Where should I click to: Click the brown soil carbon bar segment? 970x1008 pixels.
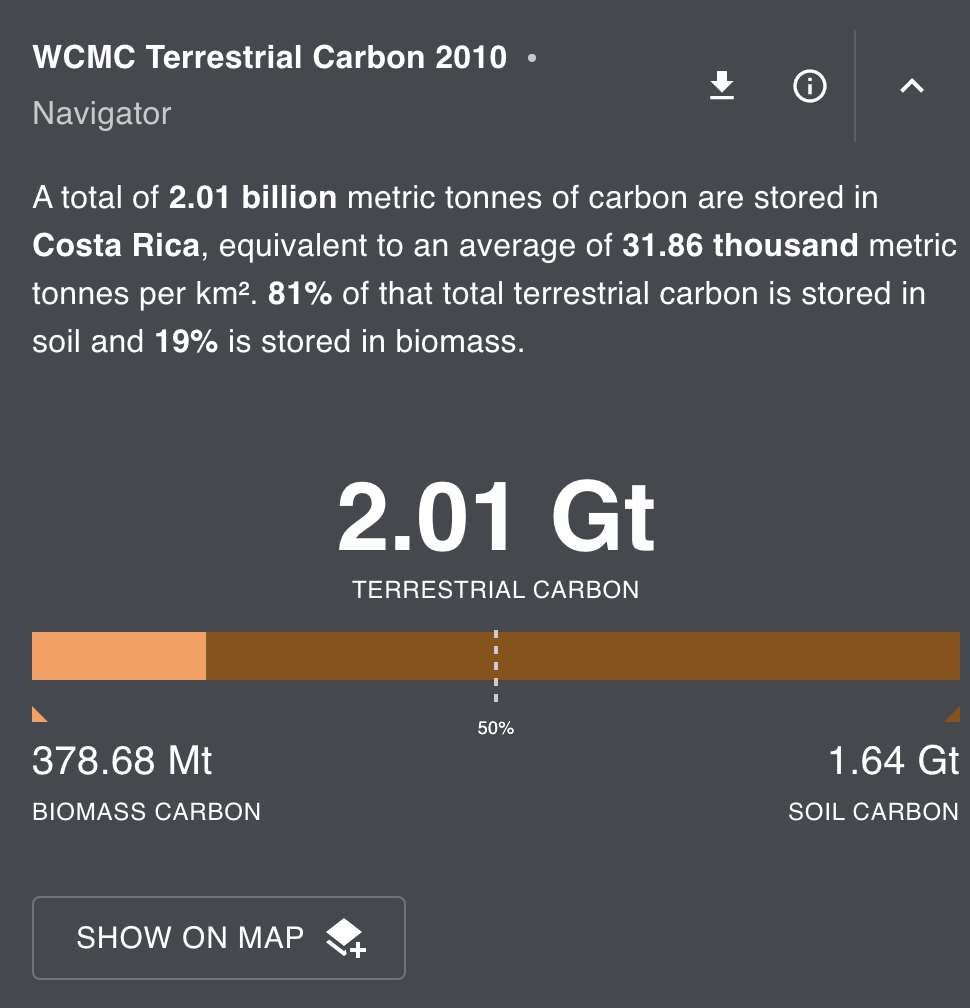700,656
